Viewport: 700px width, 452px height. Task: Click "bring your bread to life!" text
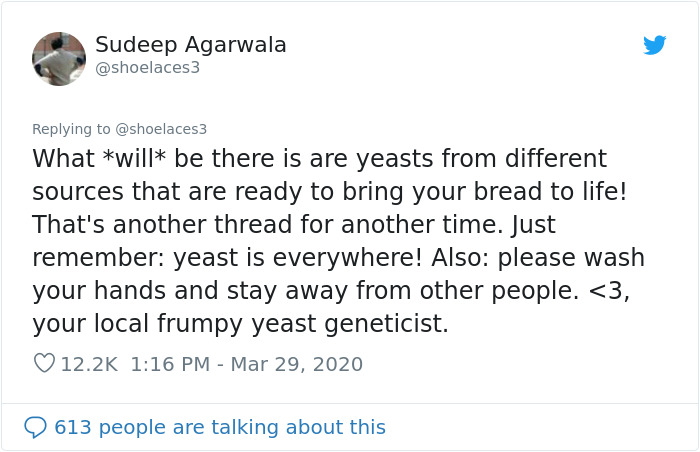(x=498, y=192)
